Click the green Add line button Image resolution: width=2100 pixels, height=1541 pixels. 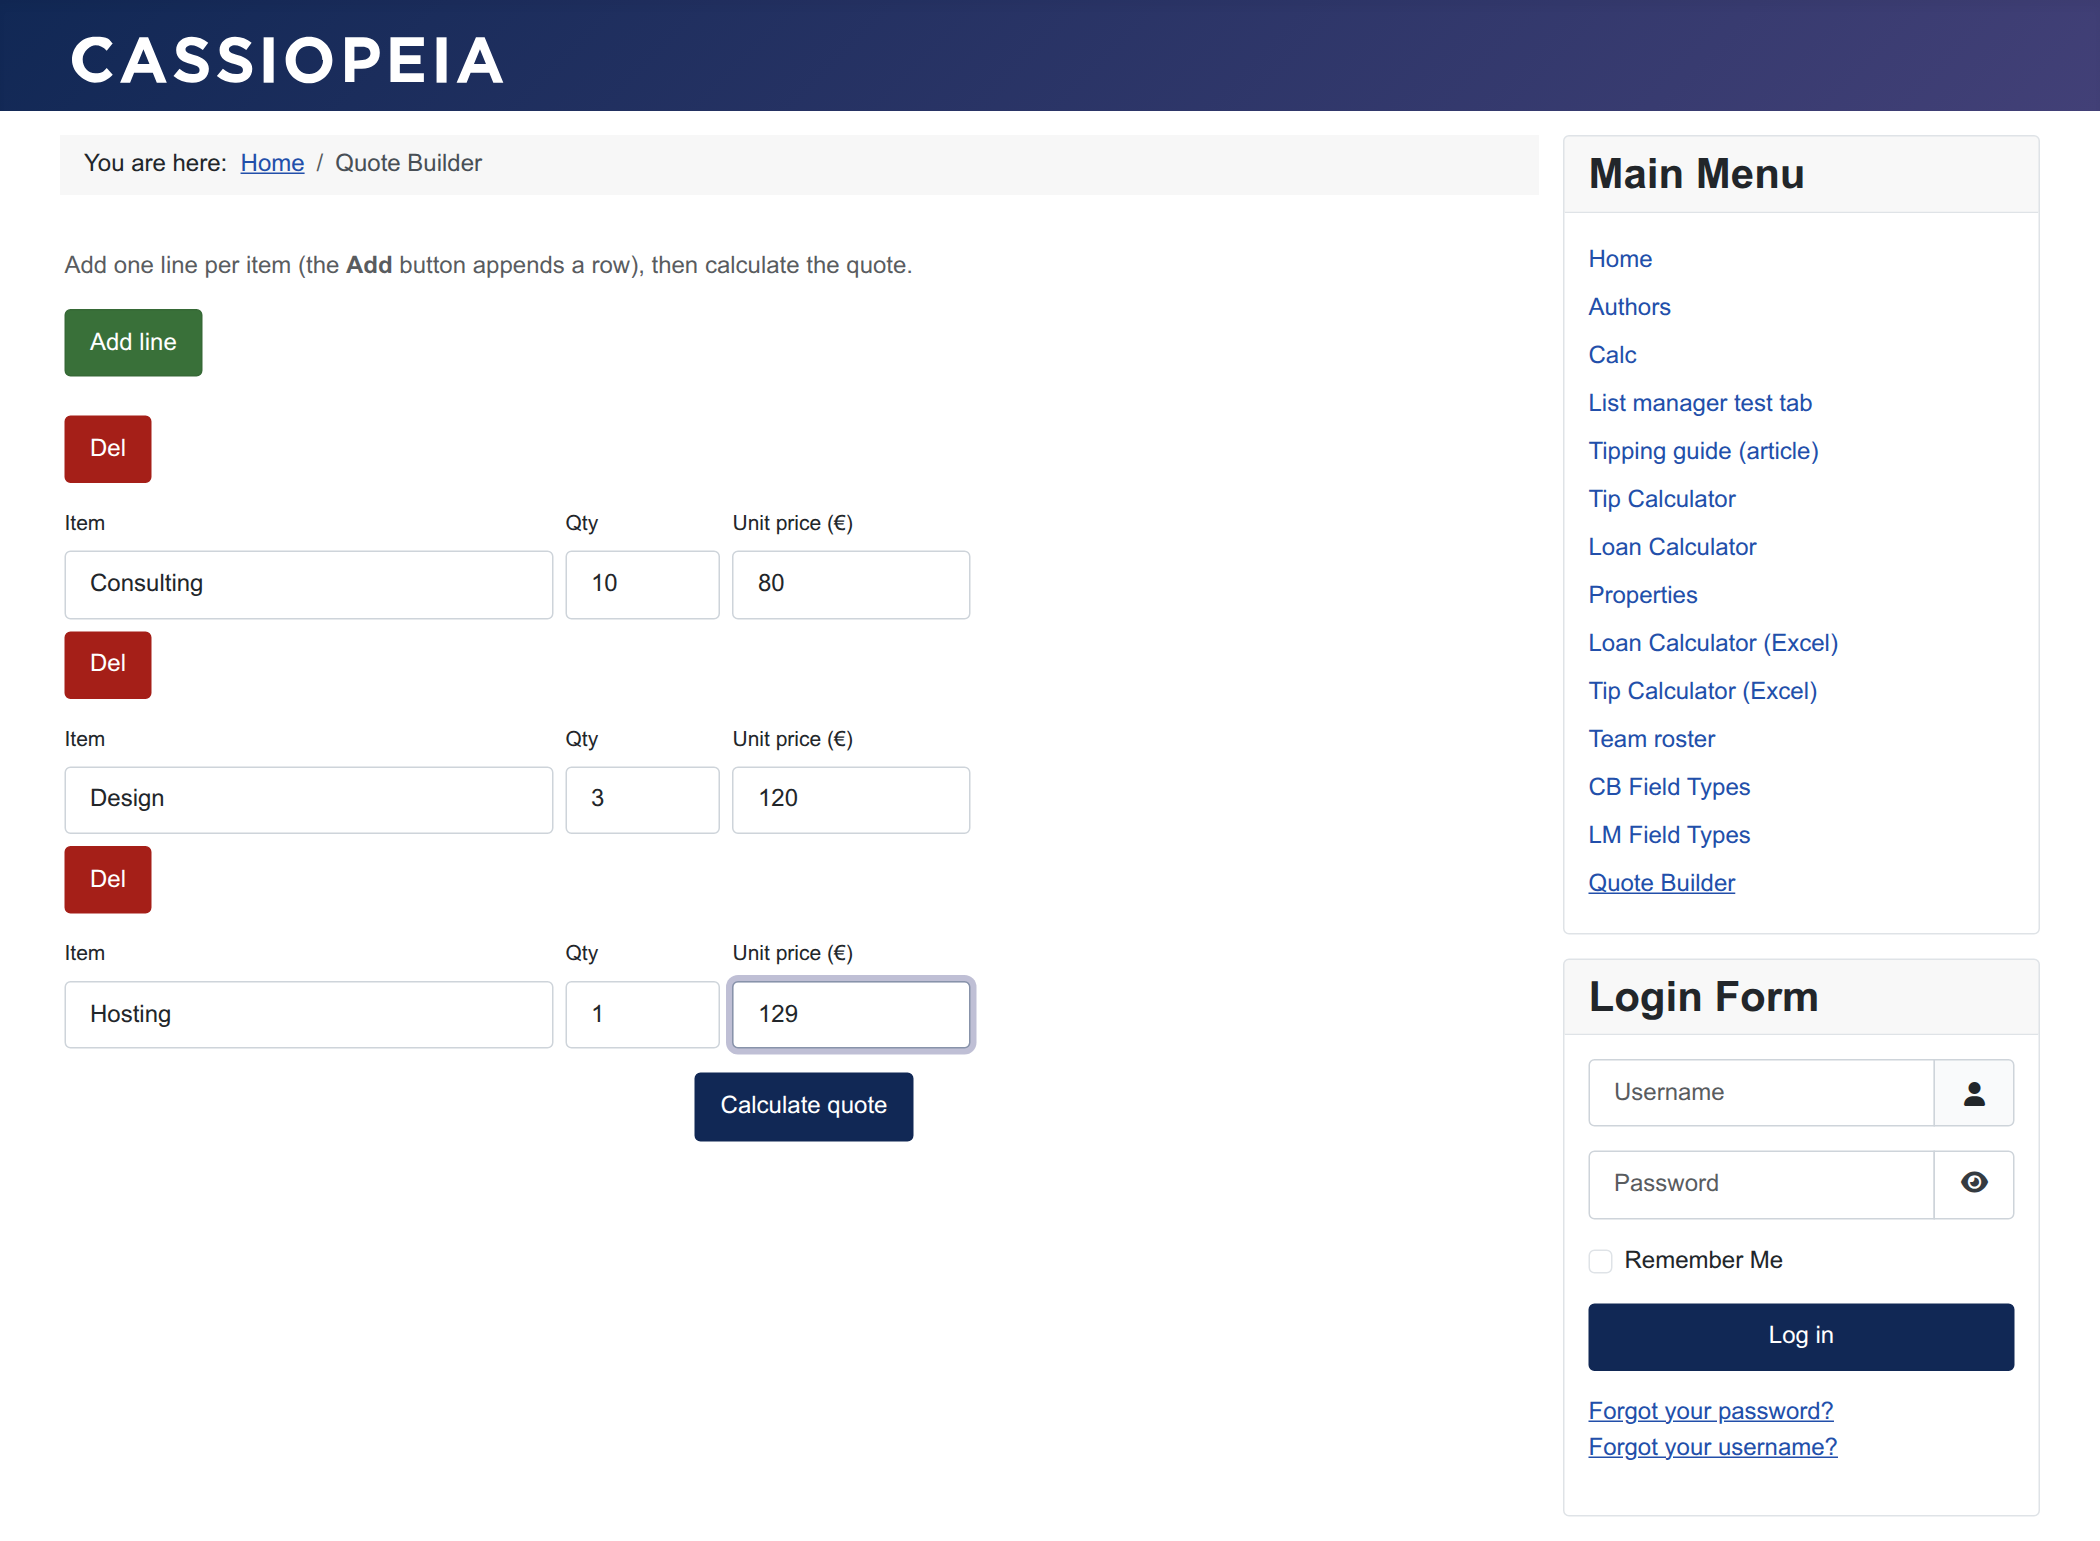coord(133,342)
